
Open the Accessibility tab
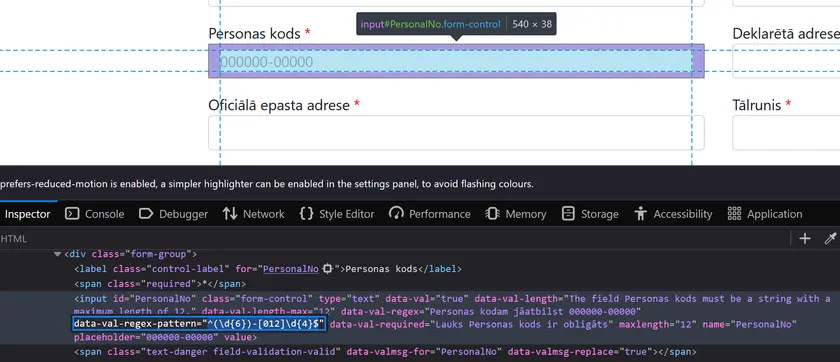(673, 214)
